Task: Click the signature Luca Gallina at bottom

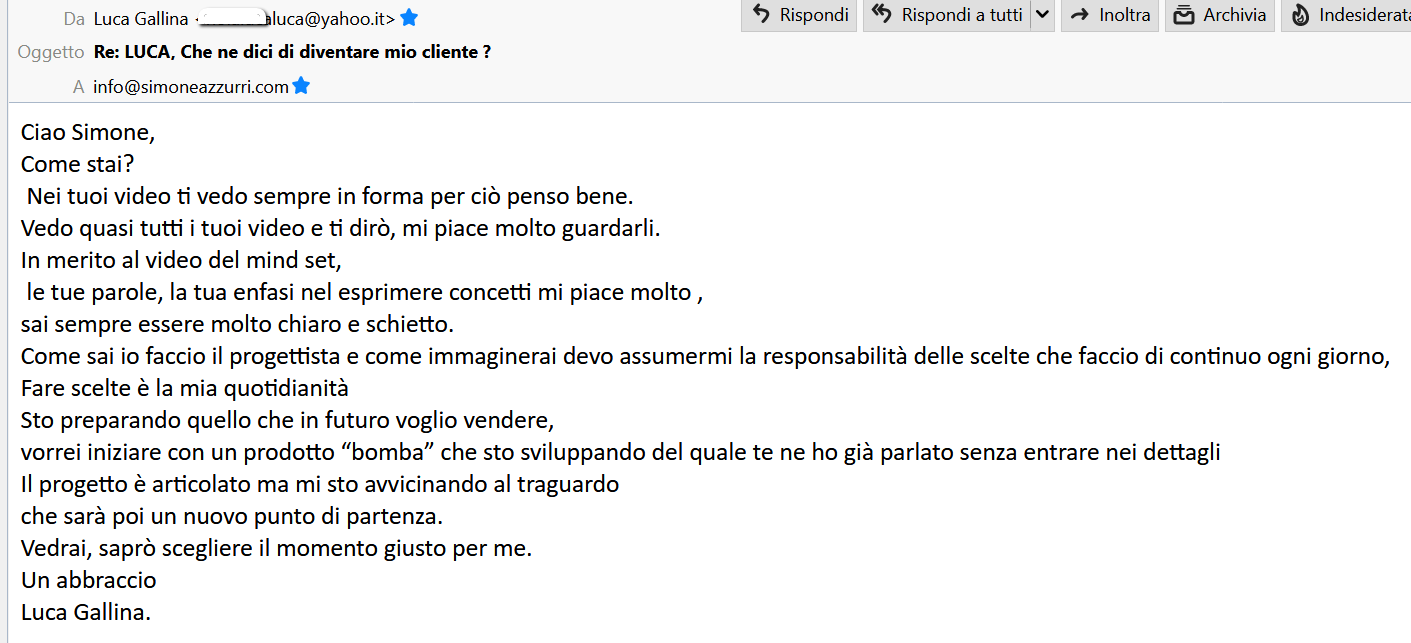Action: click(85, 612)
